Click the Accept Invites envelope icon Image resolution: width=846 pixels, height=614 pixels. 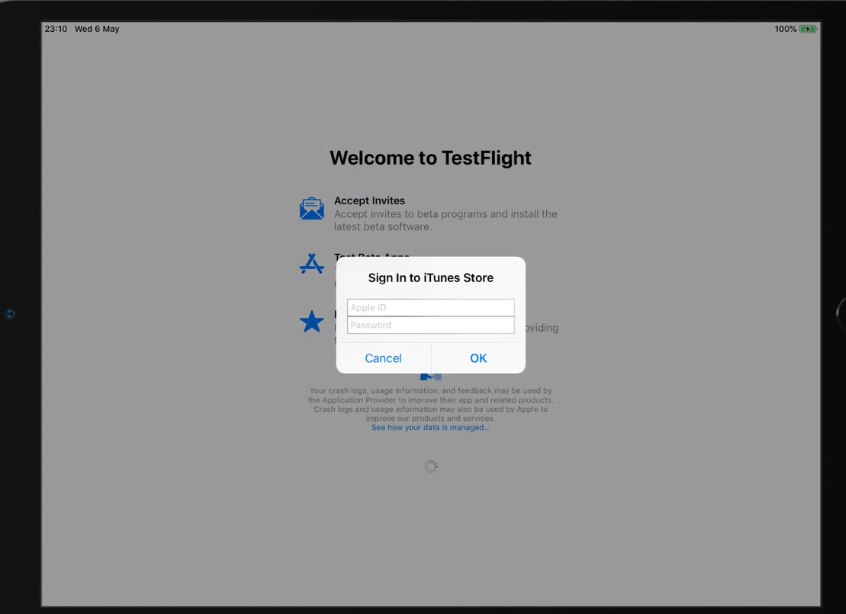pos(312,209)
